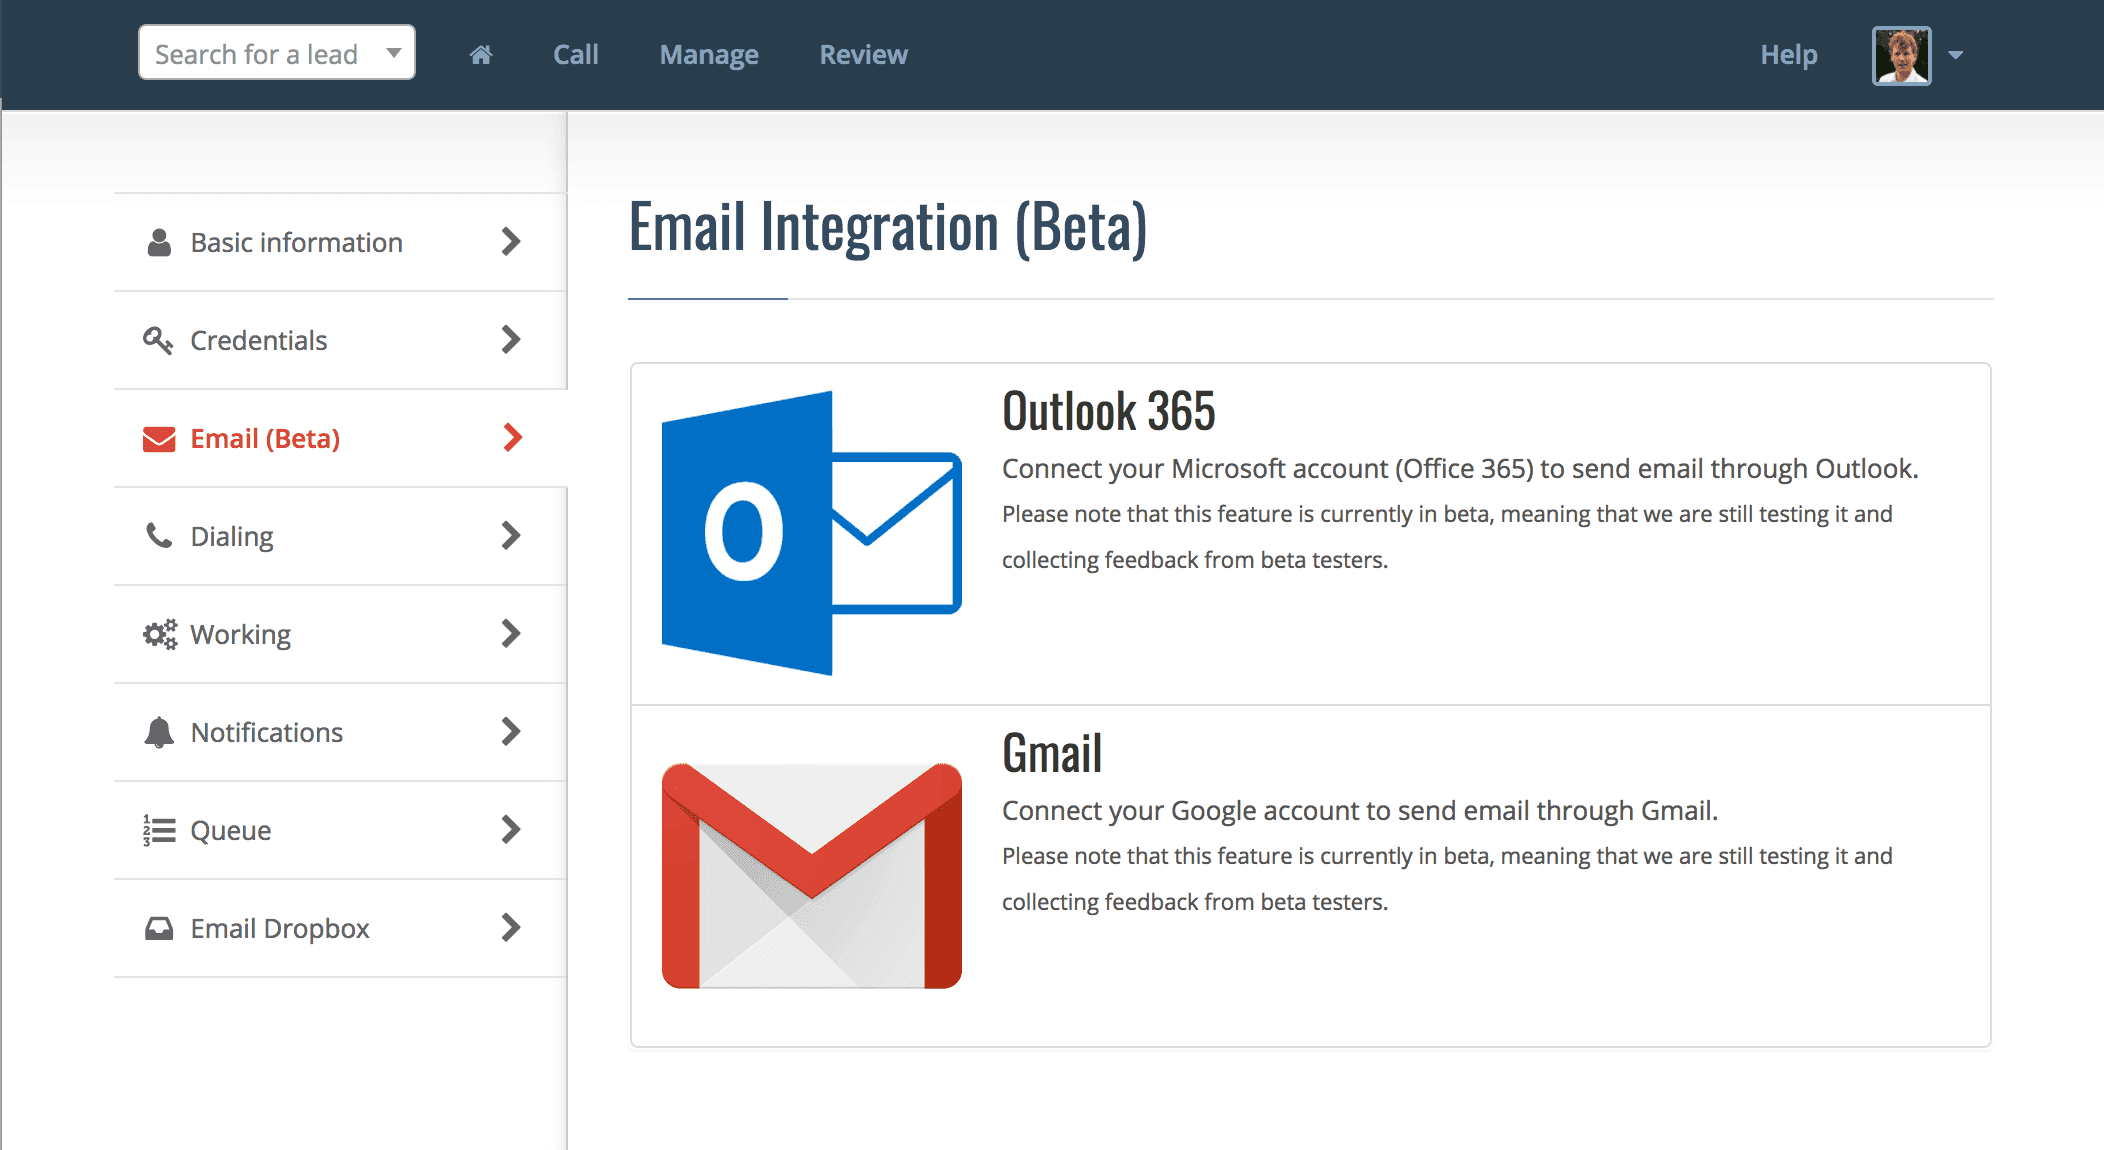The image size is (2104, 1150).
Task: Open the Search for a lead dropdown
Action: (276, 53)
